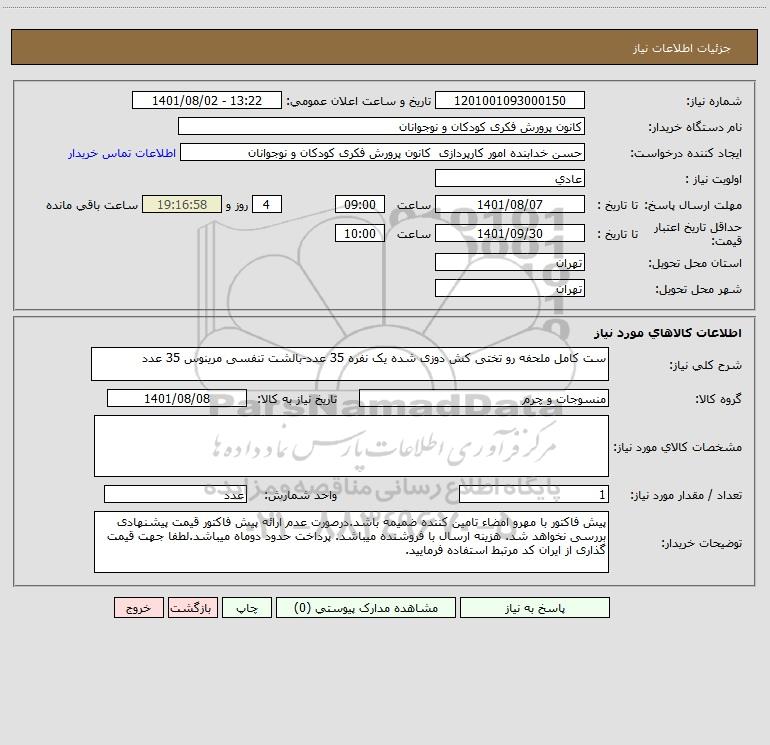770x745 pixels.
Task: Click the goods need date 1401/08/08
Action: tap(177, 398)
